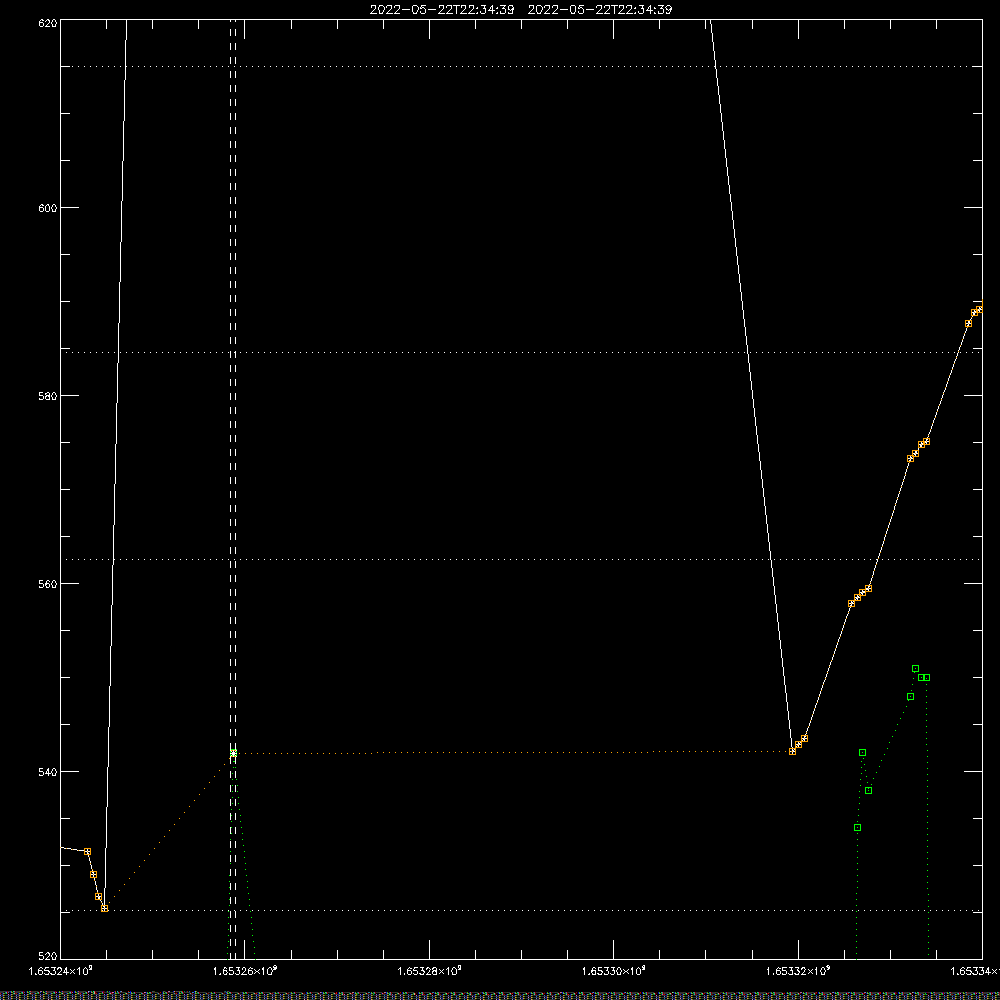Click the y-axis label 620

pos(48,23)
